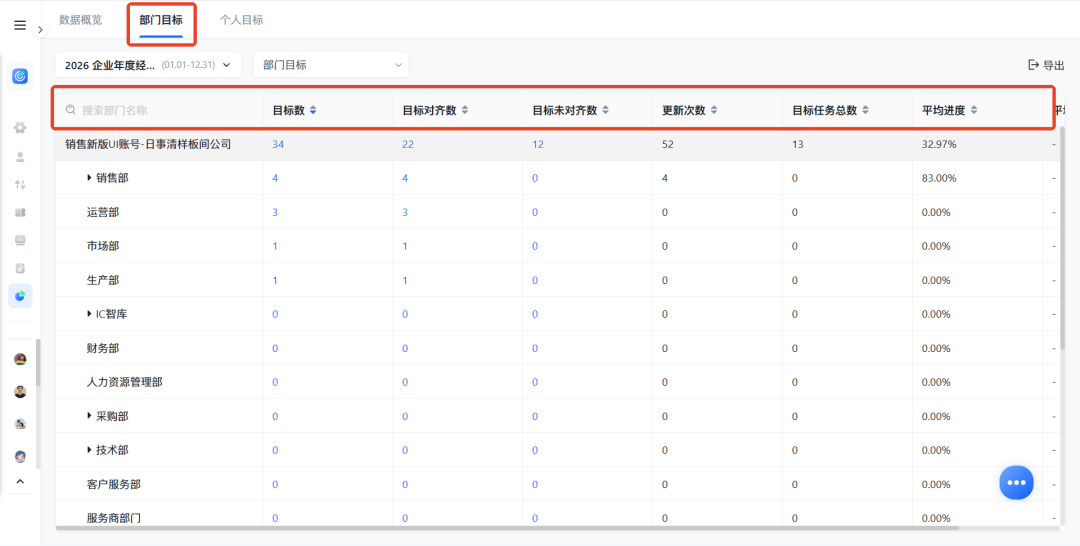Click the table's vertical scrollbar
Image resolution: width=1080 pixels, height=546 pixels.
pos(1062,238)
